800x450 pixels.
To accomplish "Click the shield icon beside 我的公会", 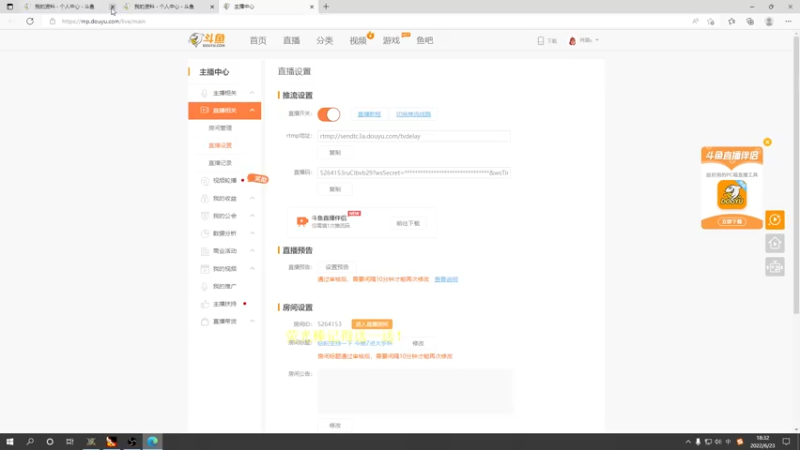I will pyautogui.click(x=205, y=216).
